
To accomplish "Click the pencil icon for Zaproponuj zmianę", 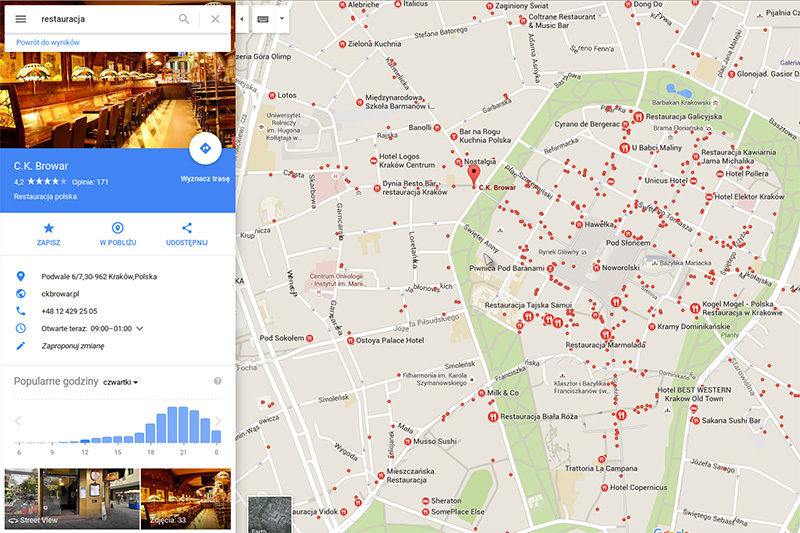I will point(20,346).
